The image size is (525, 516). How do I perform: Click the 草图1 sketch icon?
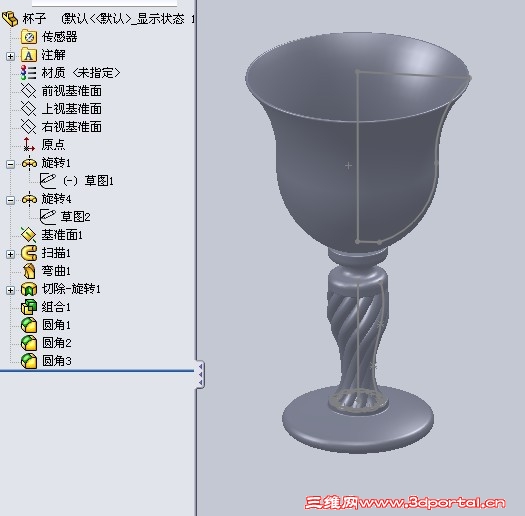click(48, 181)
